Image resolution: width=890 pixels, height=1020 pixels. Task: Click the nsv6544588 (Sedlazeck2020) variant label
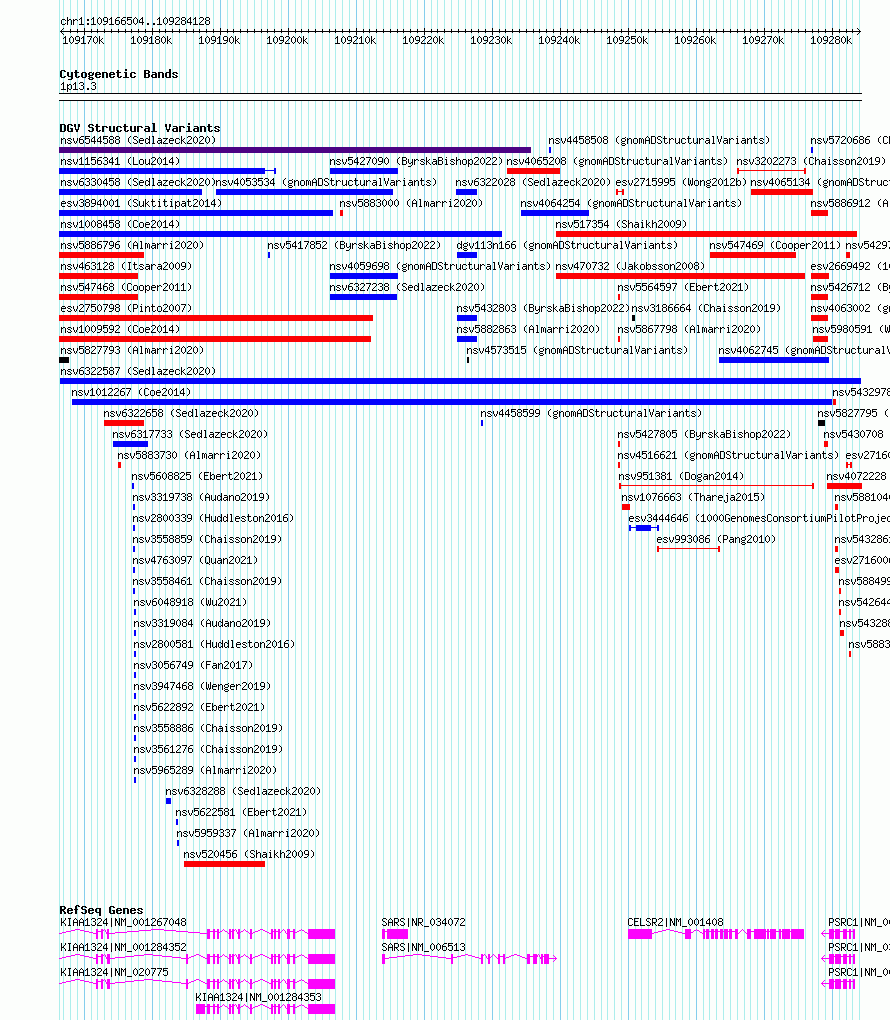[138, 141]
